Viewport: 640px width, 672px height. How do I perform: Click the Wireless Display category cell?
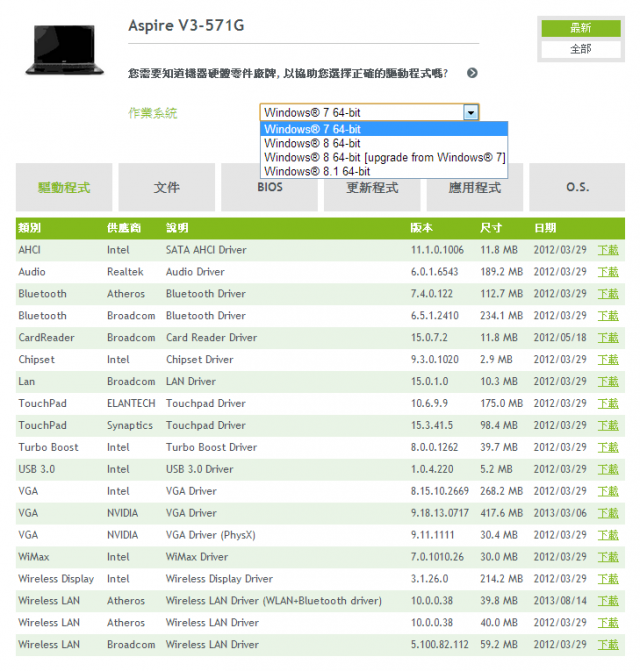[56, 579]
